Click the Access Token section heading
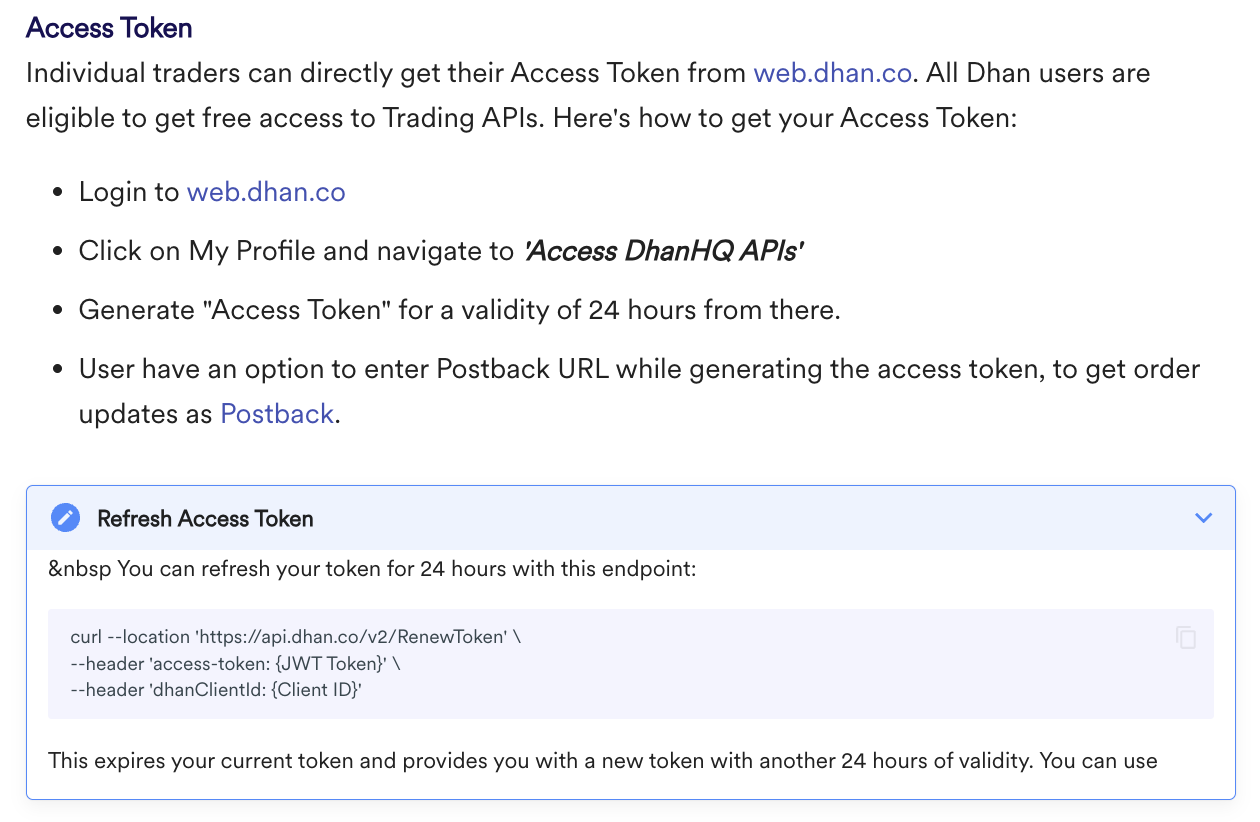 pos(109,28)
